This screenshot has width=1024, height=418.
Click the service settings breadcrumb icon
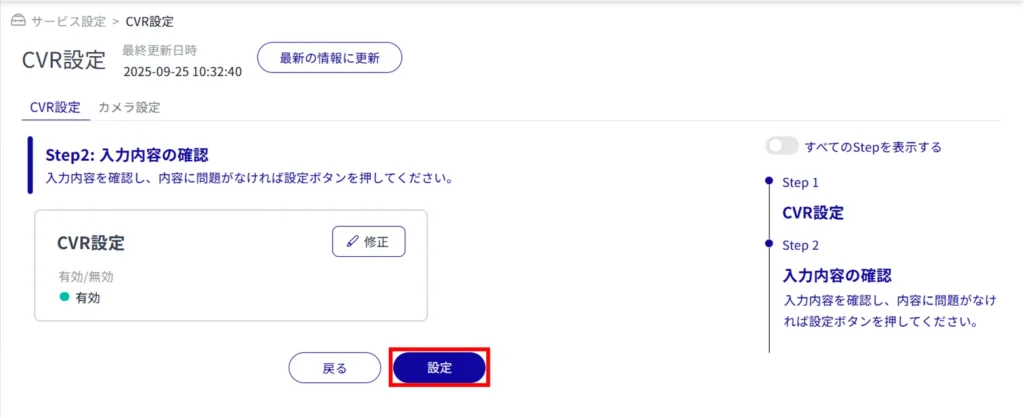point(17,21)
